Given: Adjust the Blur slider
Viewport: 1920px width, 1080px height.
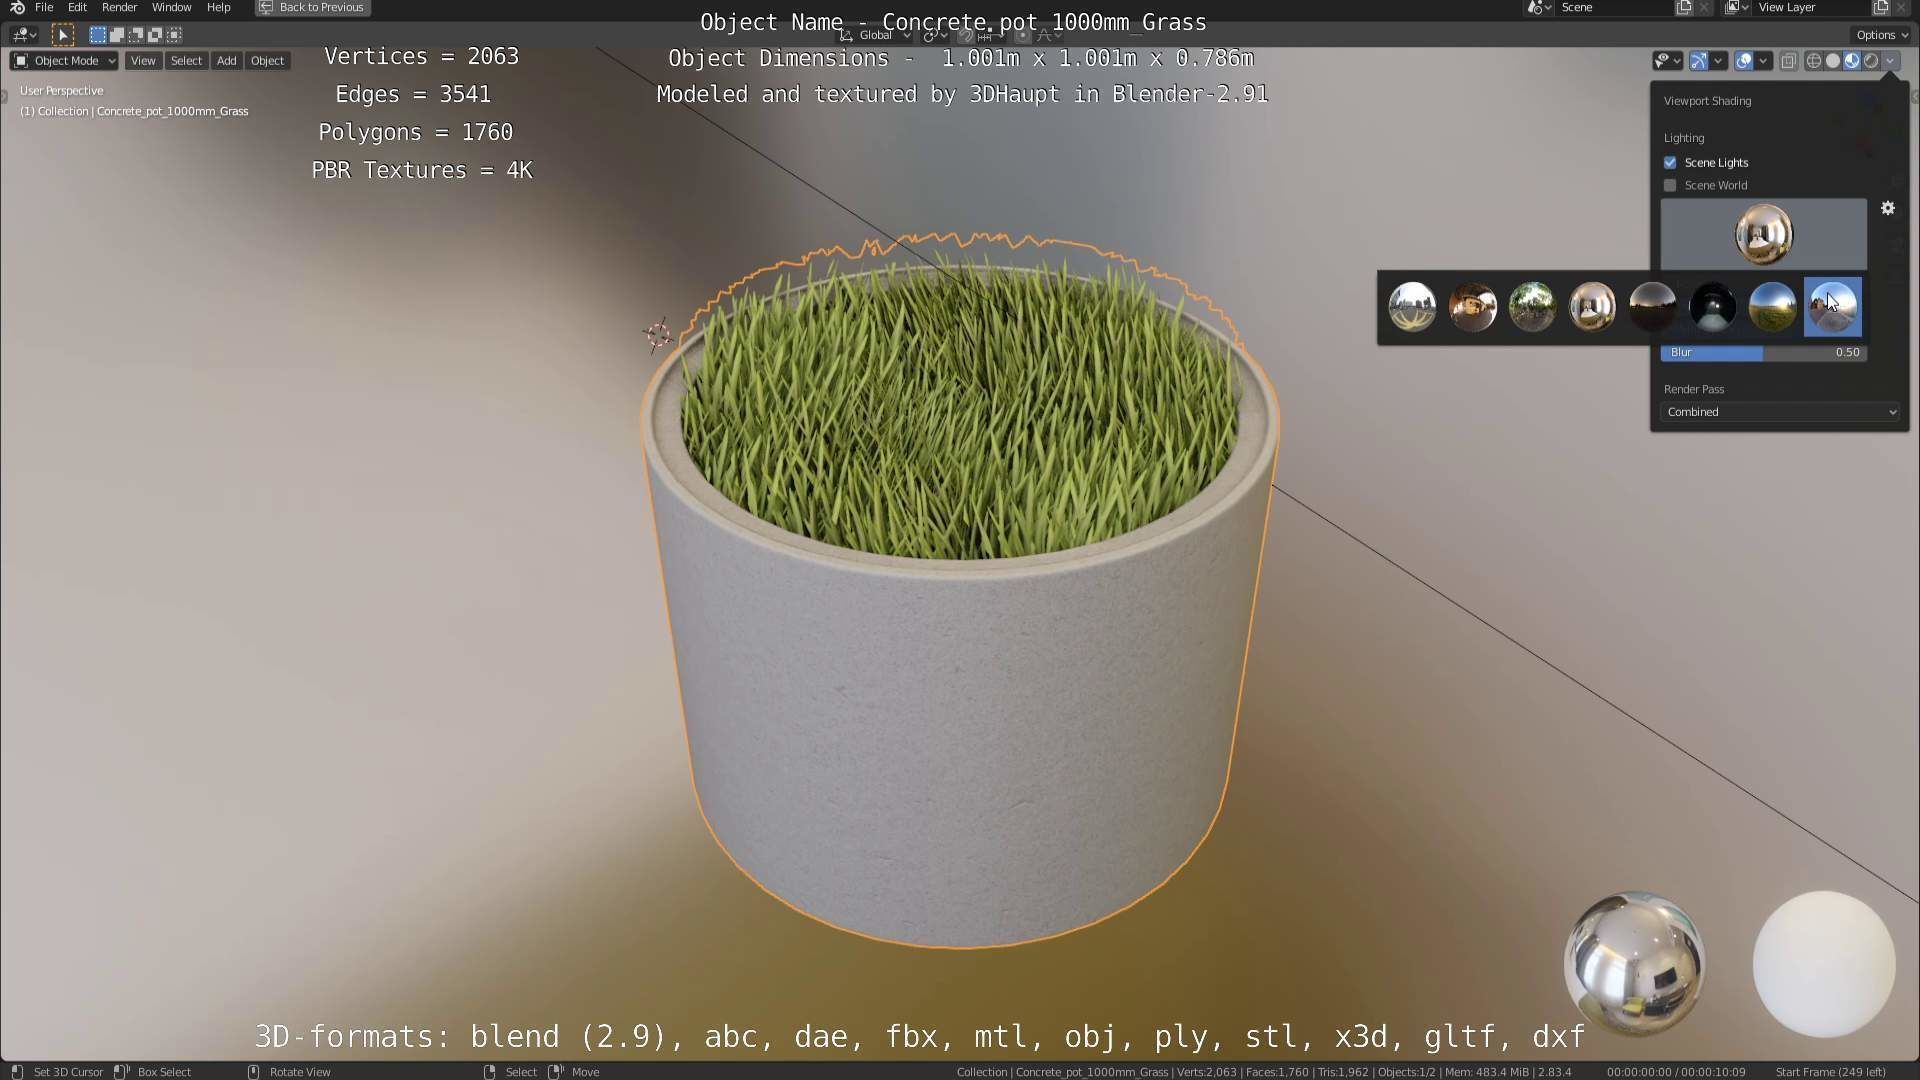Looking at the screenshot, I should (1764, 353).
